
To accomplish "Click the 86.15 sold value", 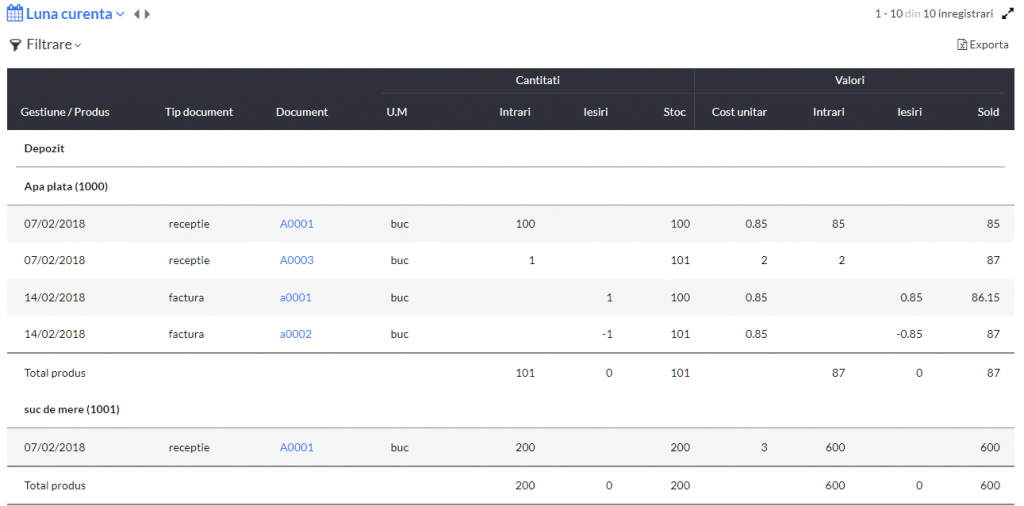I will [985, 298].
